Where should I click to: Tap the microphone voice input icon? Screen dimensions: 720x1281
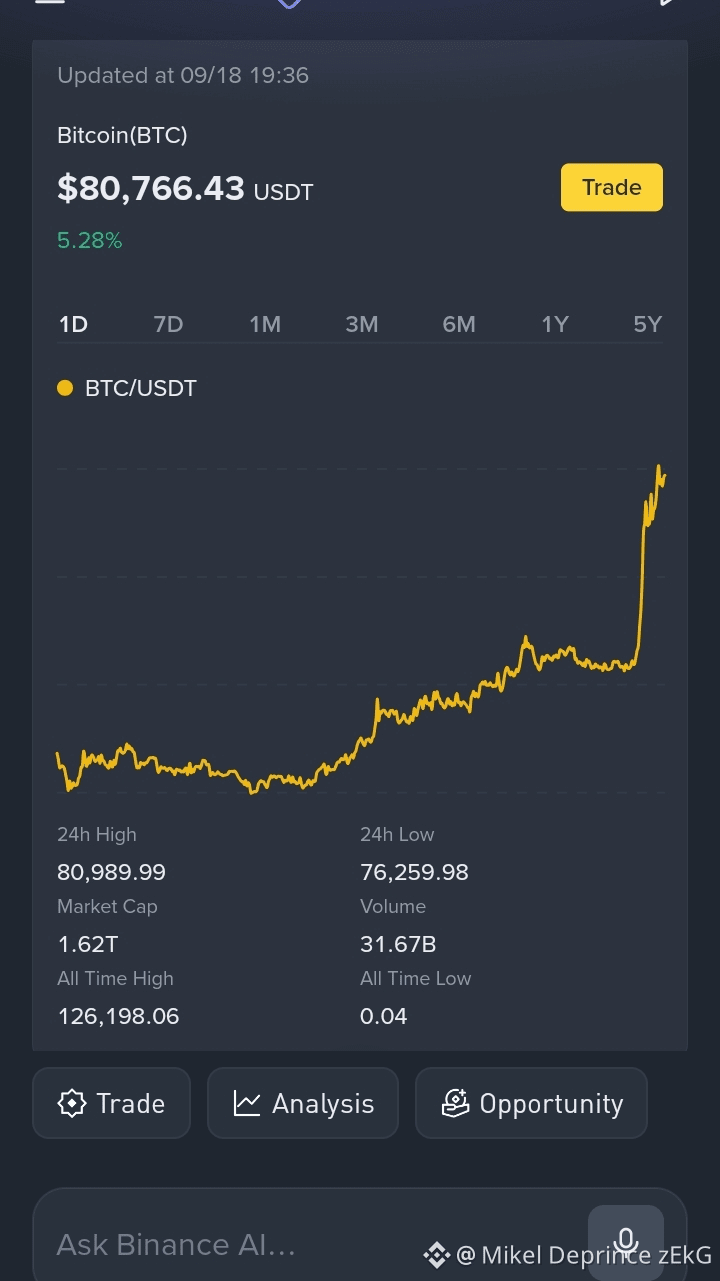tap(626, 1242)
